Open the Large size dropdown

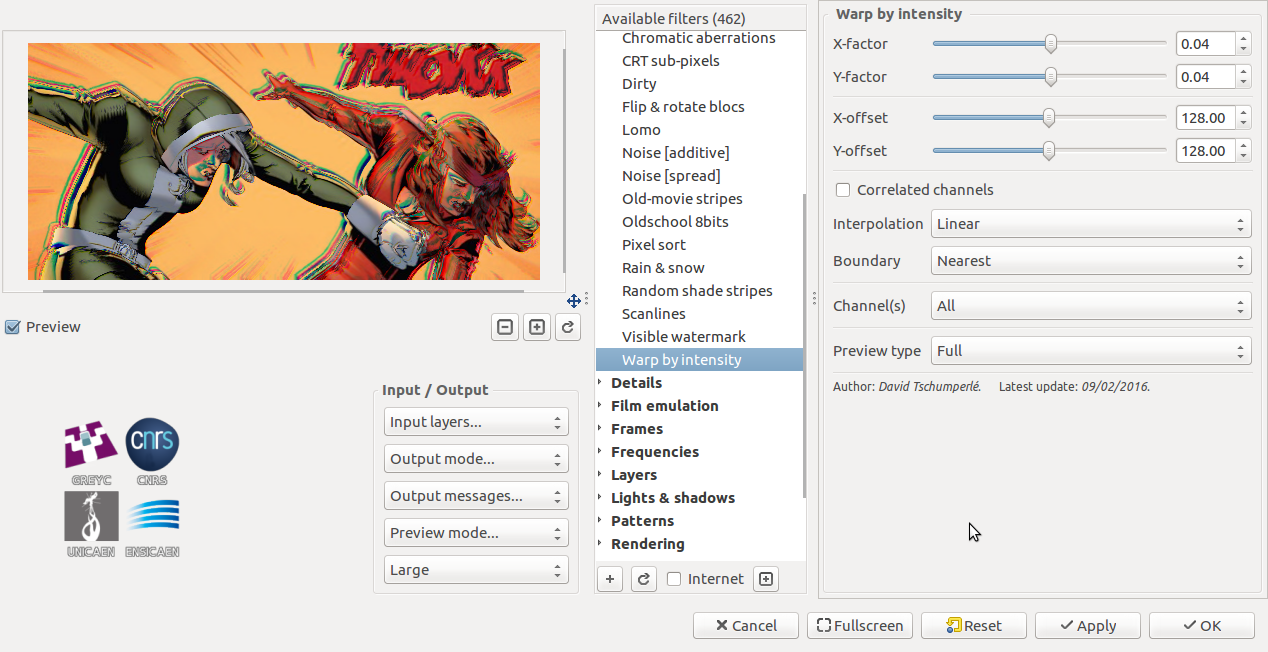(476, 570)
